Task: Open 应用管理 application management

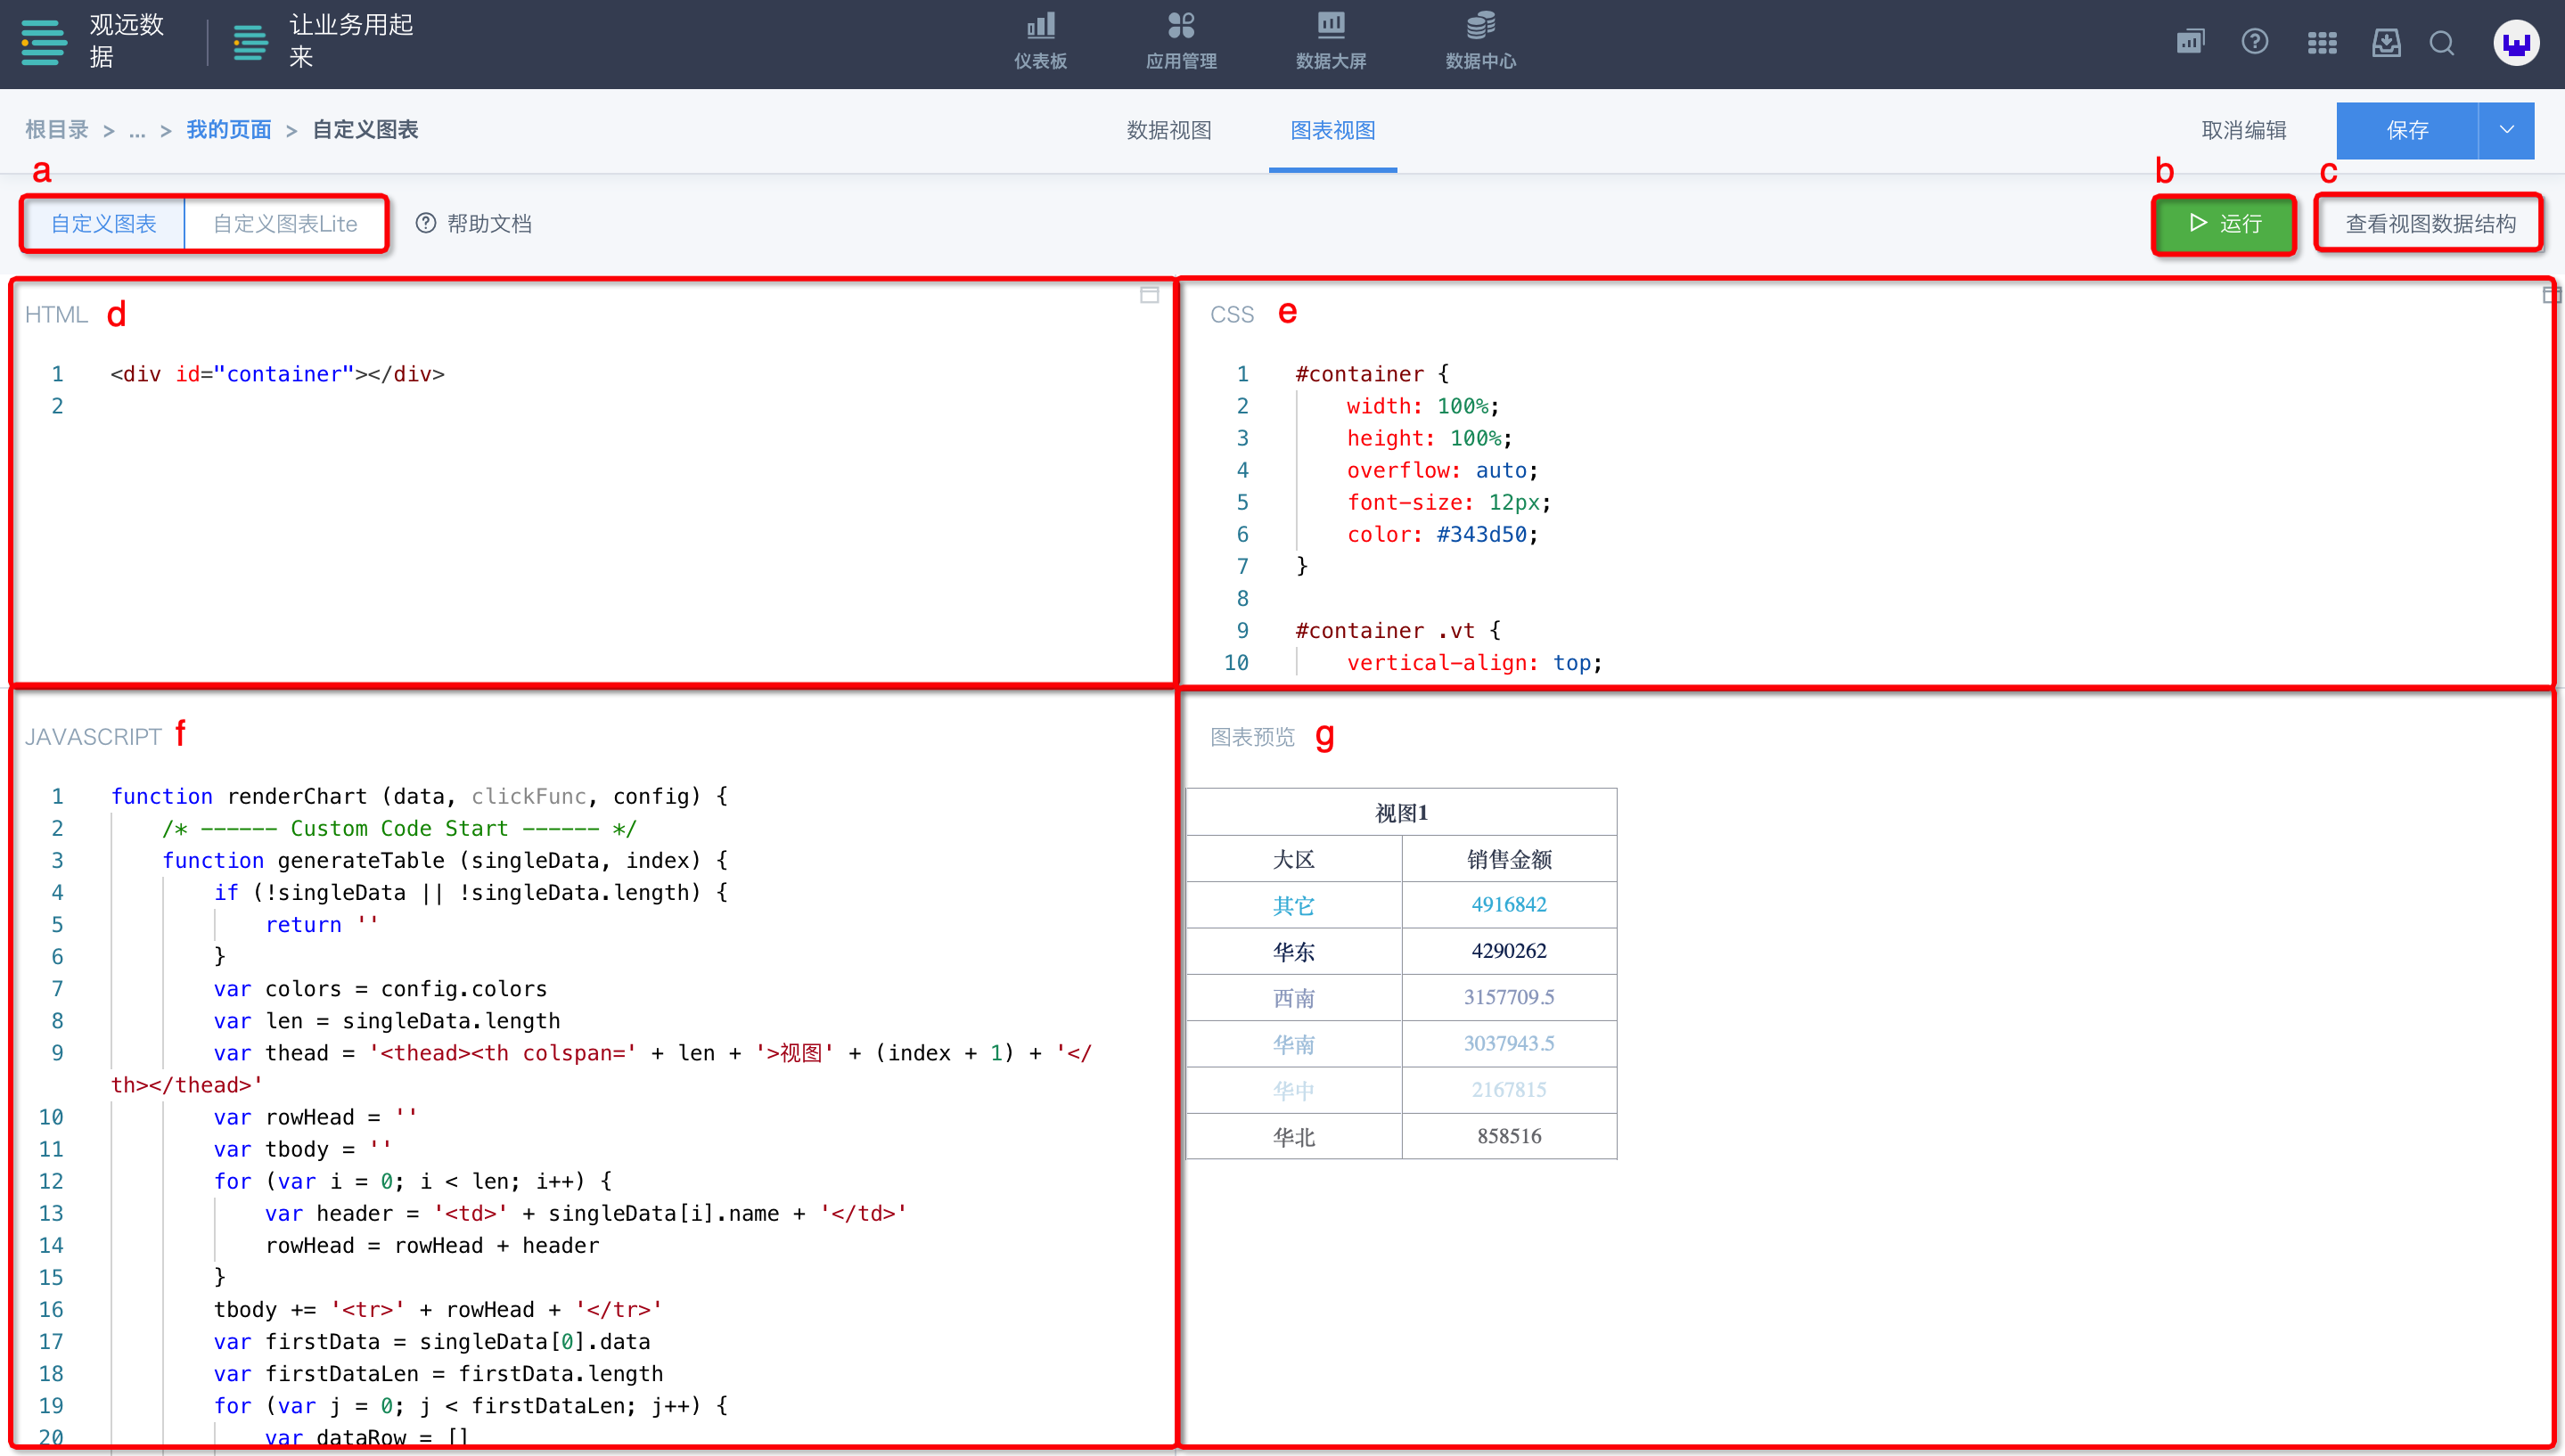Action: (x=1181, y=42)
